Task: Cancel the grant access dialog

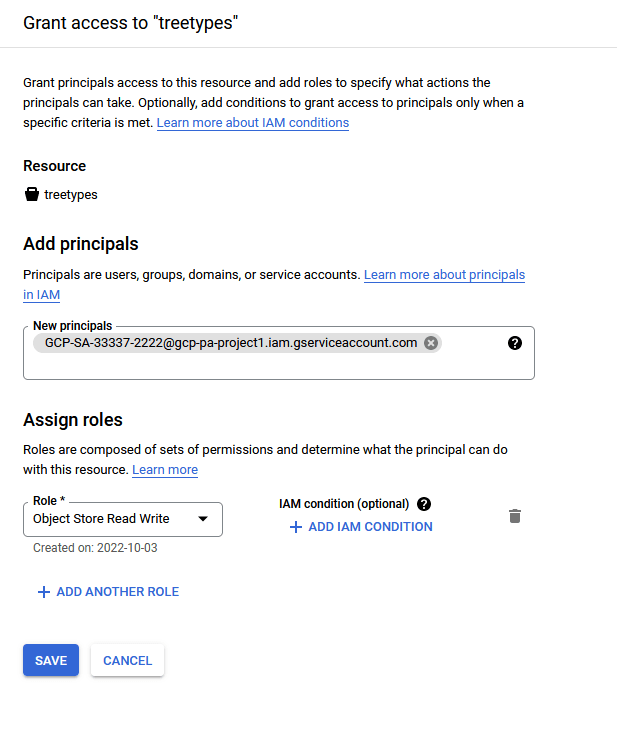Action: click(127, 660)
